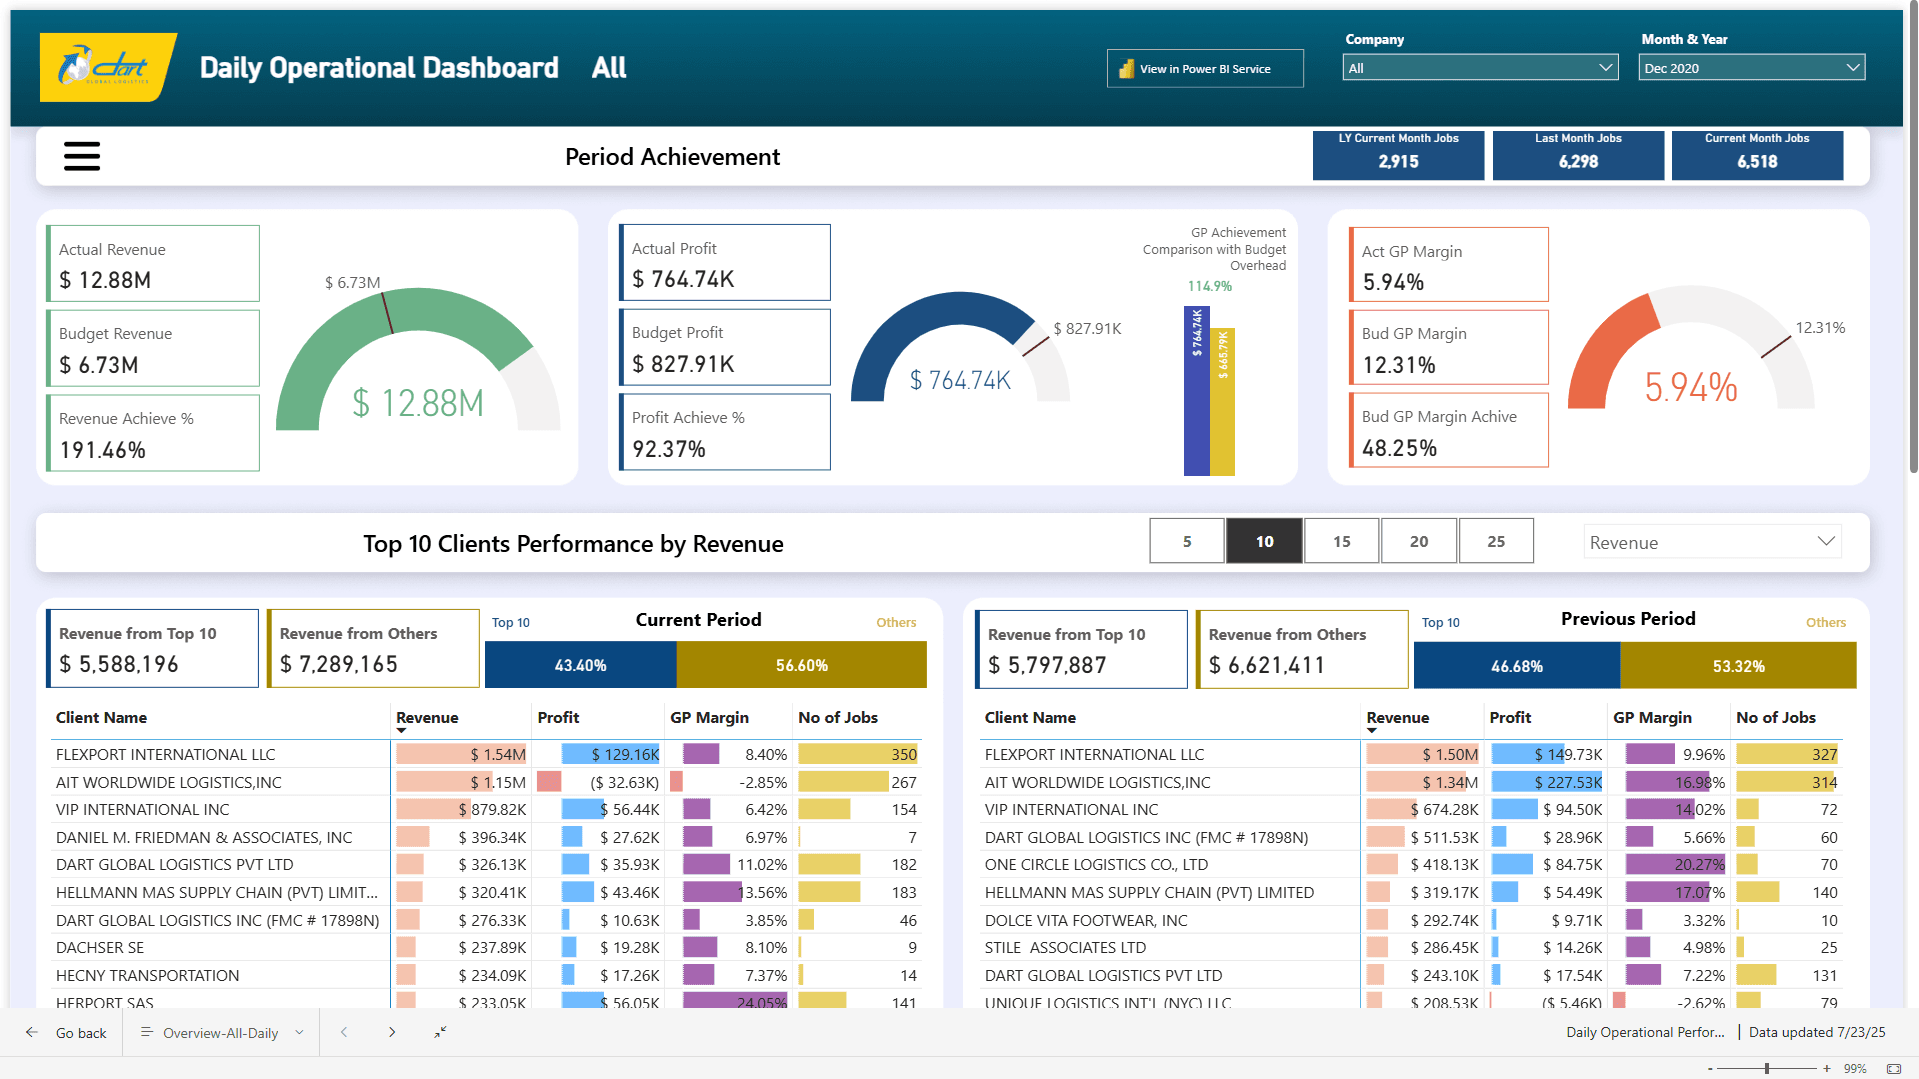The image size is (1919, 1079).
Task: Select STILE ASSOCIATES LTD row
Action: click(1065, 947)
